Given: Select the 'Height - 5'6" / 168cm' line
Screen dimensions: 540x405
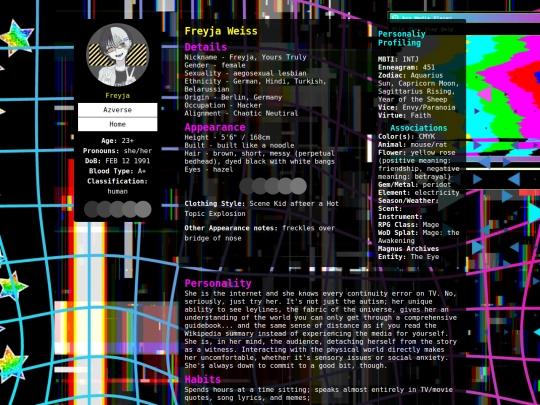Looking at the screenshot, I should pos(227,137).
